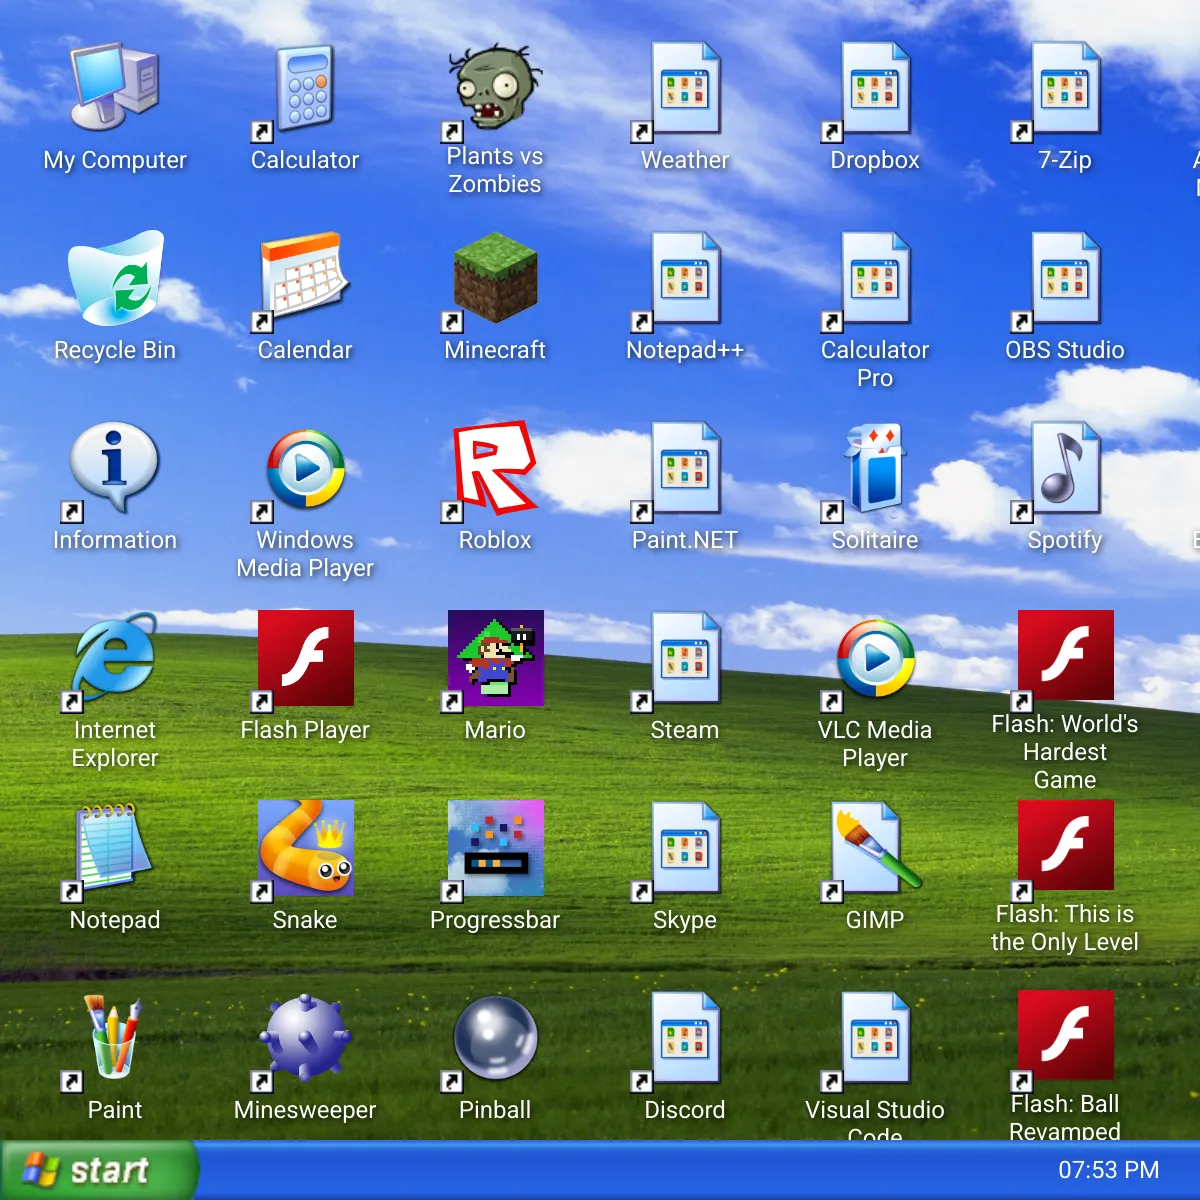Open the Recycle Bin

click(115, 278)
